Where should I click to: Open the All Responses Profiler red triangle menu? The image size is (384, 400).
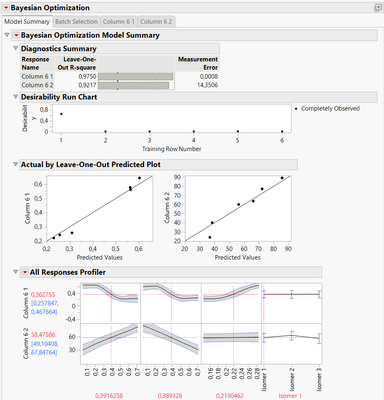[x=25, y=272]
